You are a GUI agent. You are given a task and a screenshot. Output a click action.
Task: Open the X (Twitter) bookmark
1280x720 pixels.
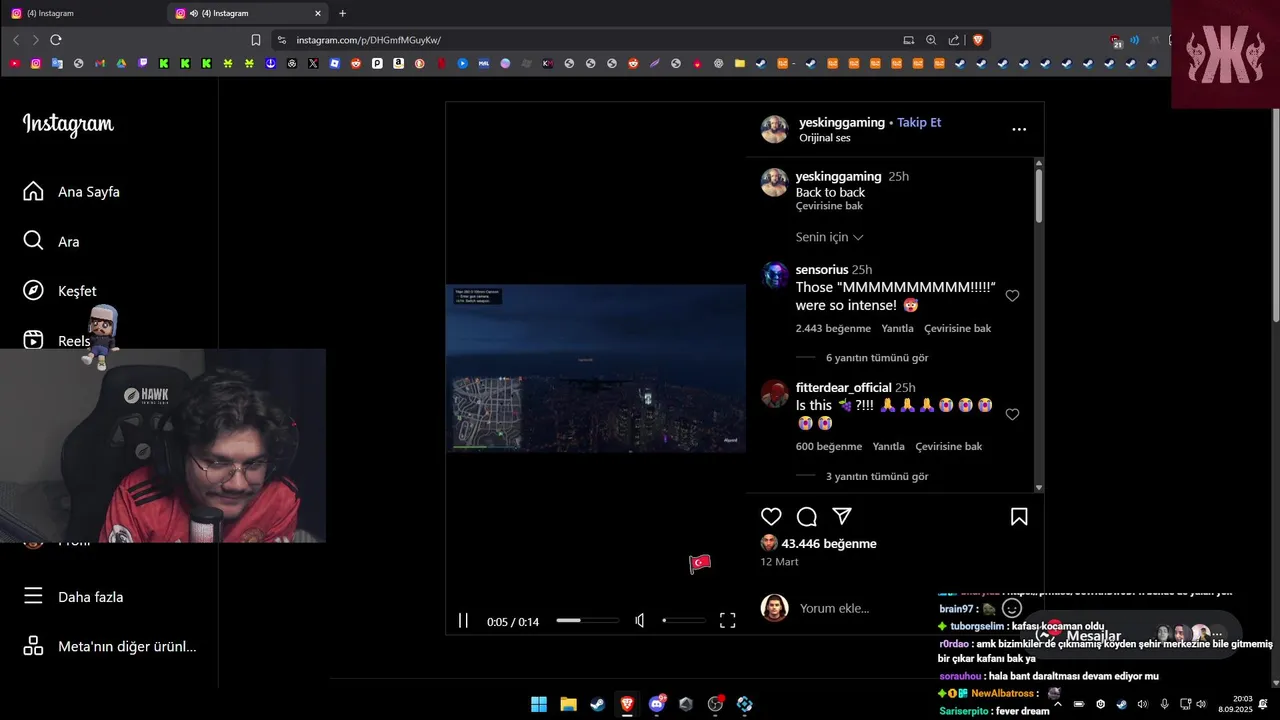click(x=313, y=63)
